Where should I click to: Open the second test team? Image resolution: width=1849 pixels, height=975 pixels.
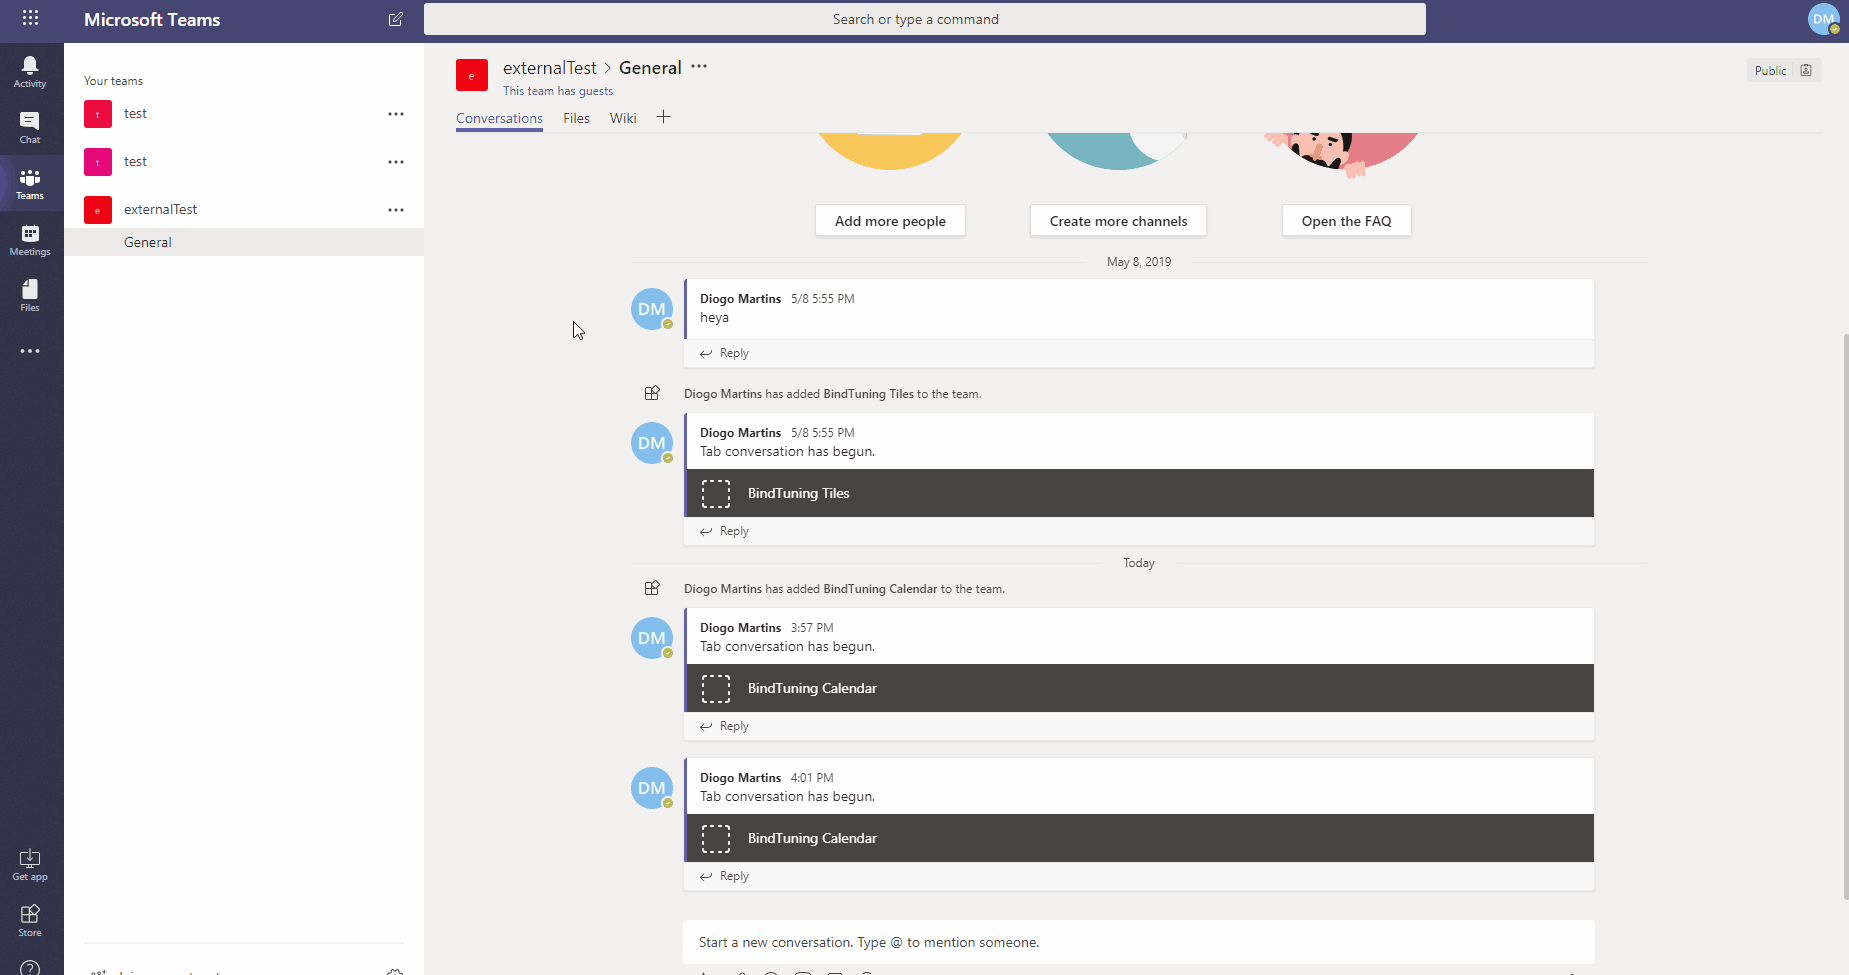pos(244,162)
